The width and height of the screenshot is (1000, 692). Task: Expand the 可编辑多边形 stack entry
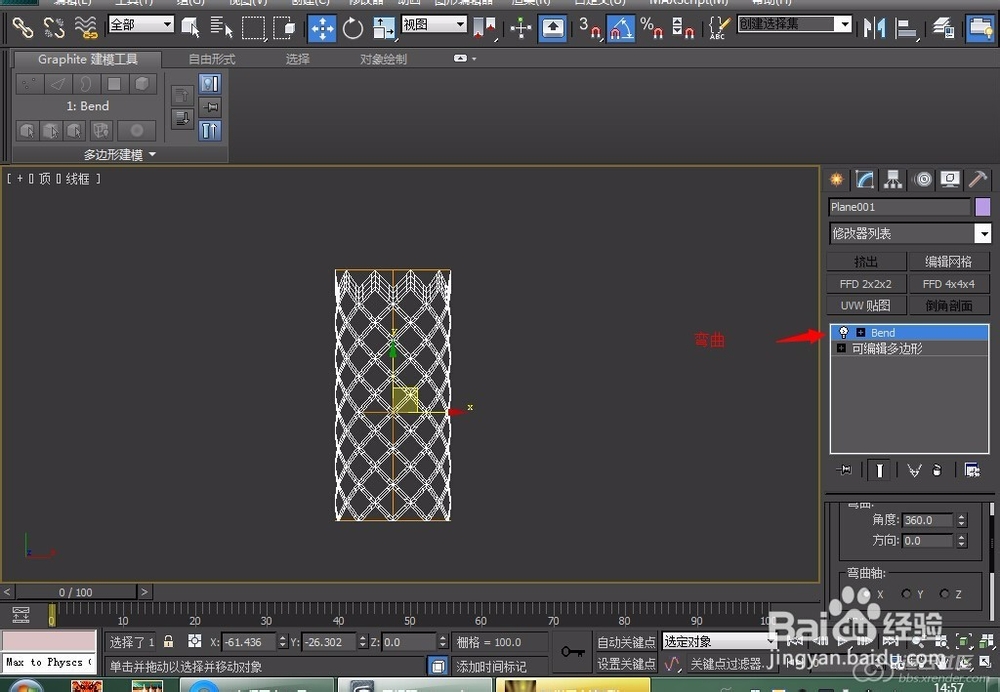(x=841, y=348)
